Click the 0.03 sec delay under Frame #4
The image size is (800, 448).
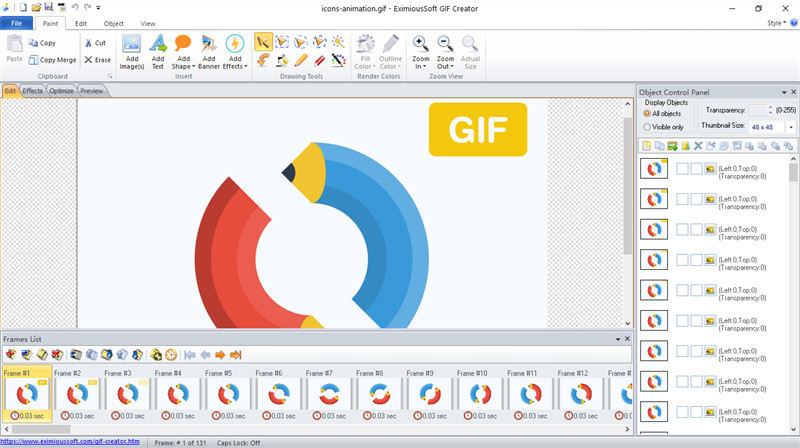pyautogui.click(x=178, y=416)
